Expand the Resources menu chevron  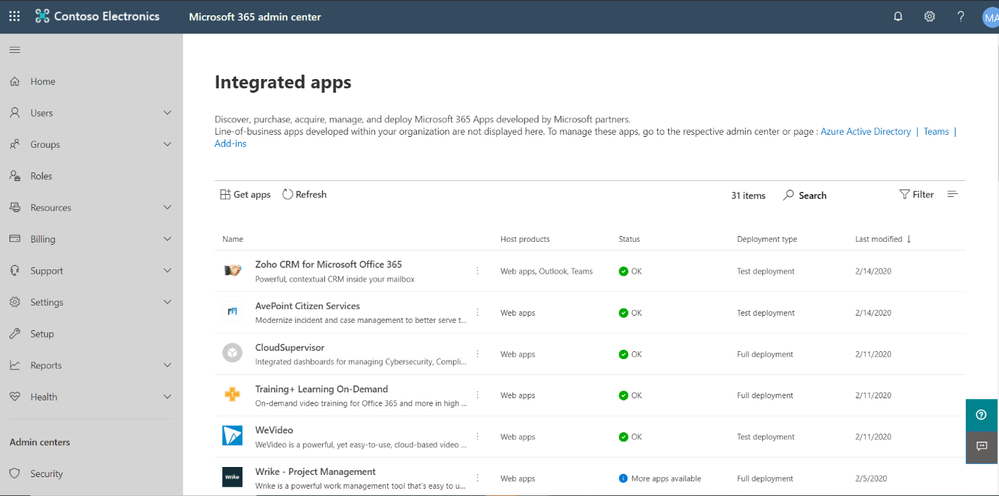click(x=168, y=208)
